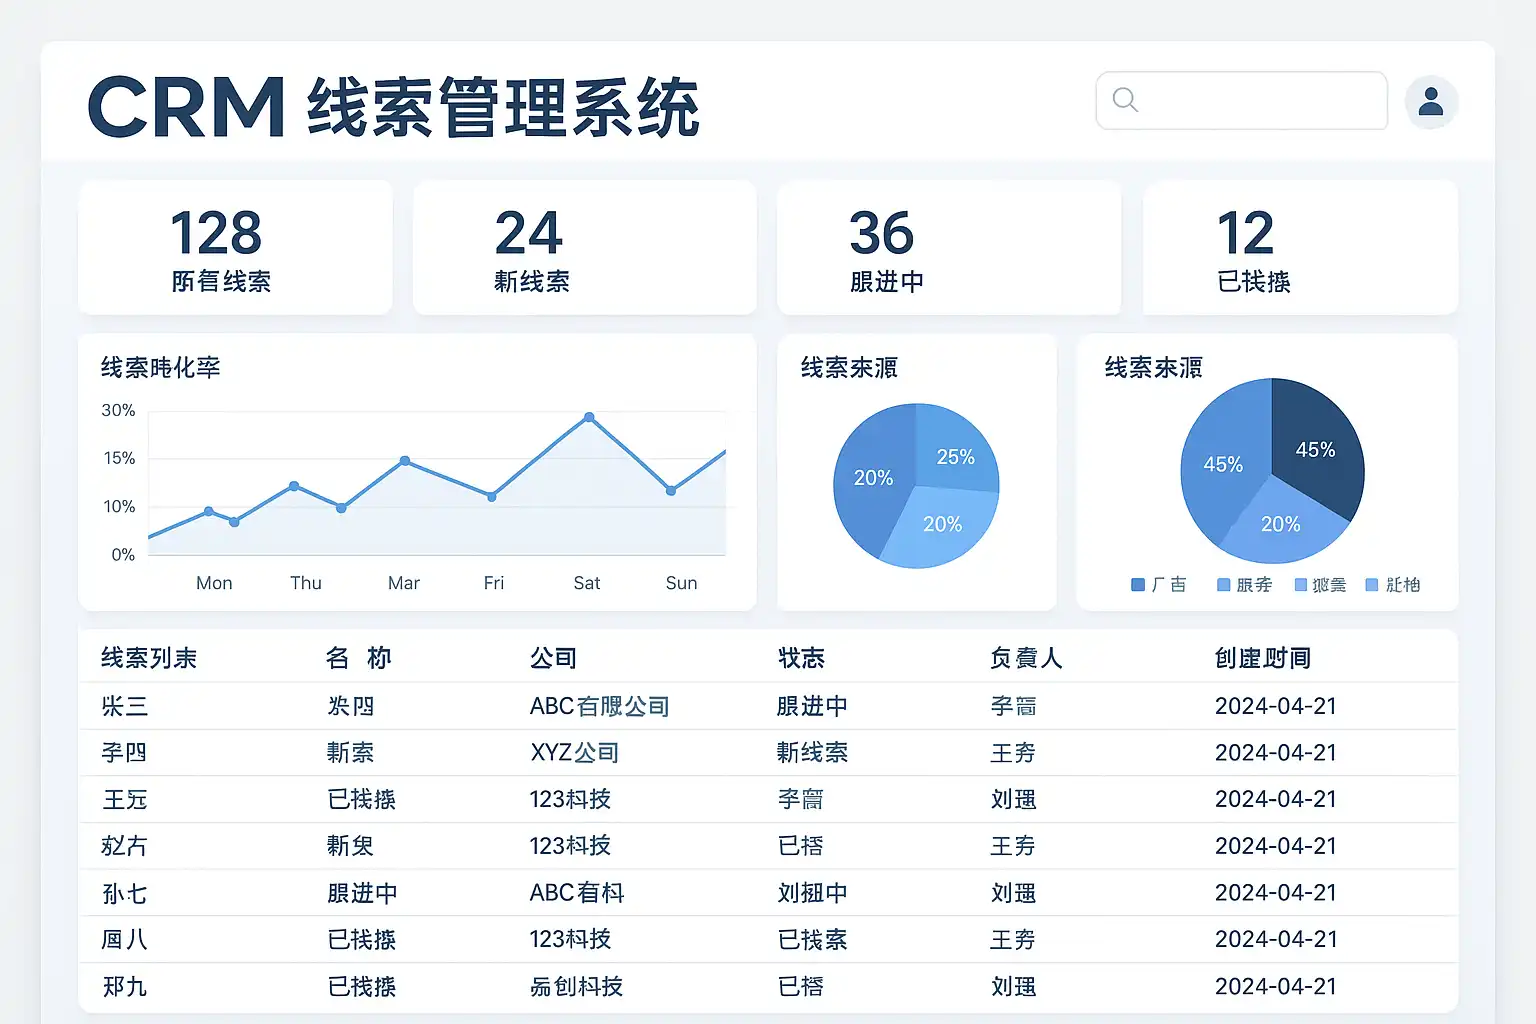Click the magnifying glass search icon
The width and height of the screenshot is (1536, 1024).
(1125, 100)
